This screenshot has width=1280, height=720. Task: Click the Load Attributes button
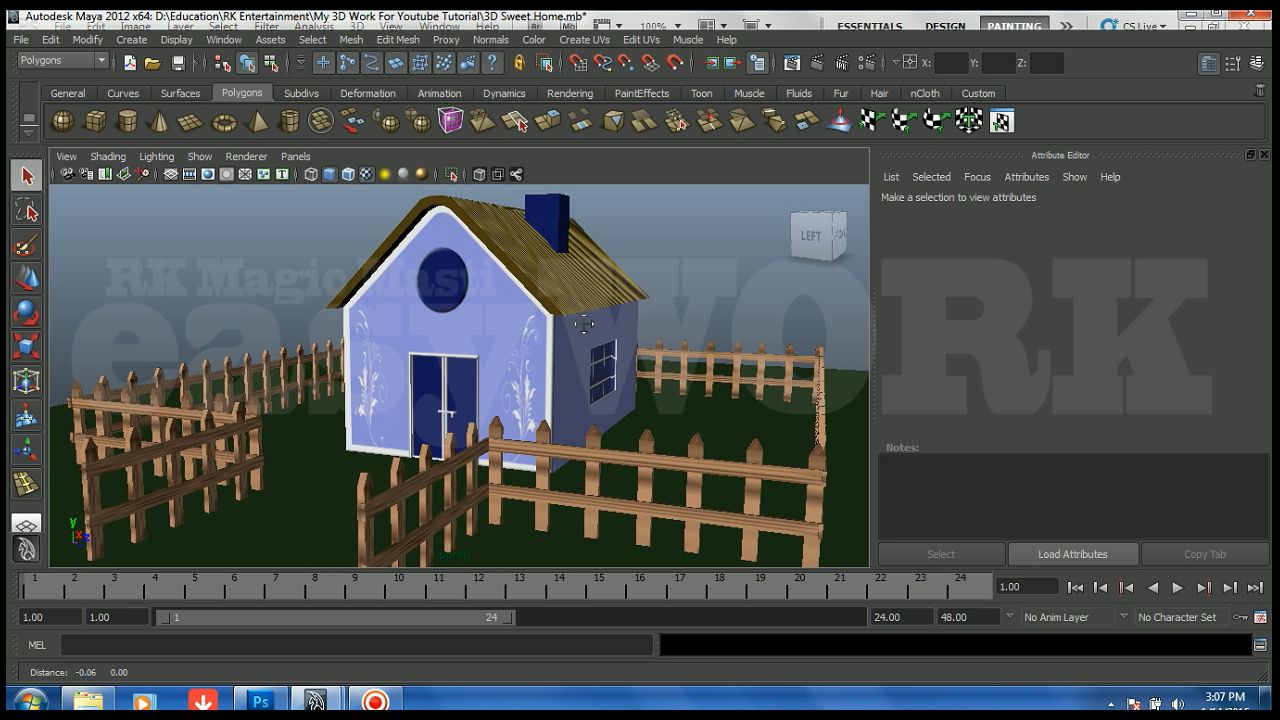(1072, 554)
